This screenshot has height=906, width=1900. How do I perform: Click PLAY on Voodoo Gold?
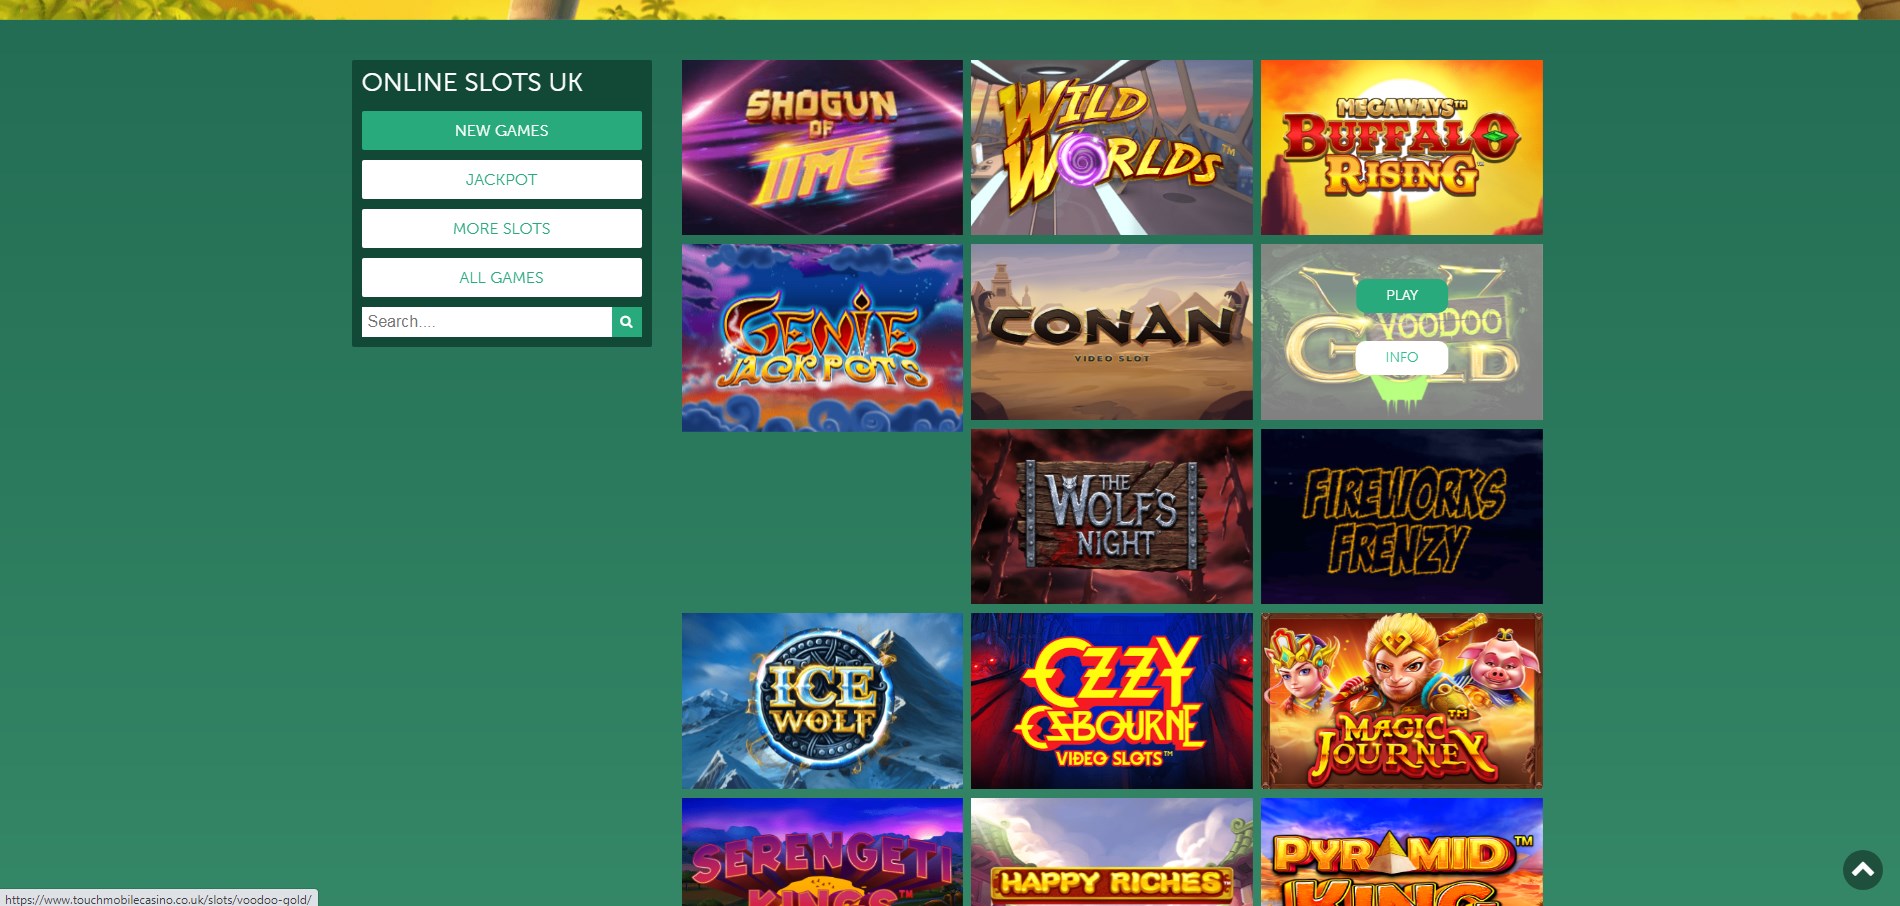tap(1401, 295)
